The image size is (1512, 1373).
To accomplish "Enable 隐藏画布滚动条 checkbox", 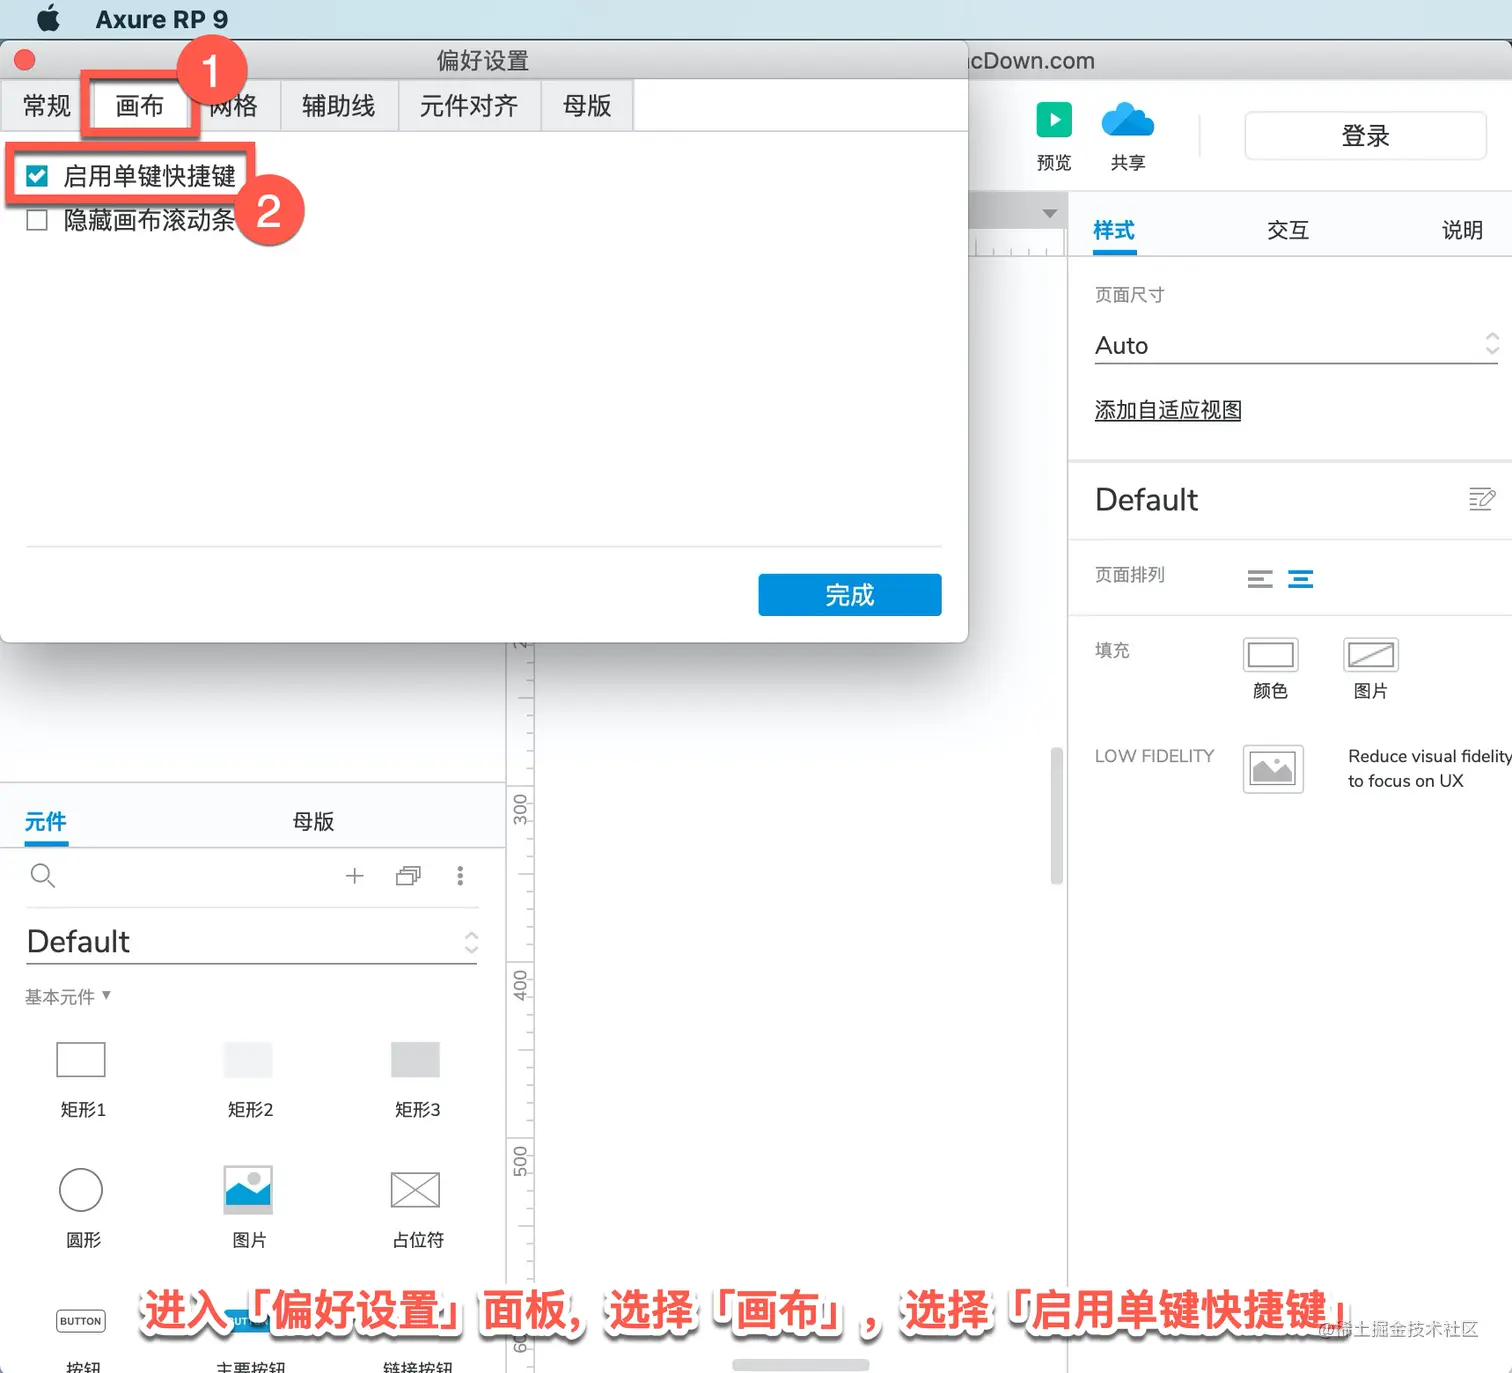I will tap(37, 220).
